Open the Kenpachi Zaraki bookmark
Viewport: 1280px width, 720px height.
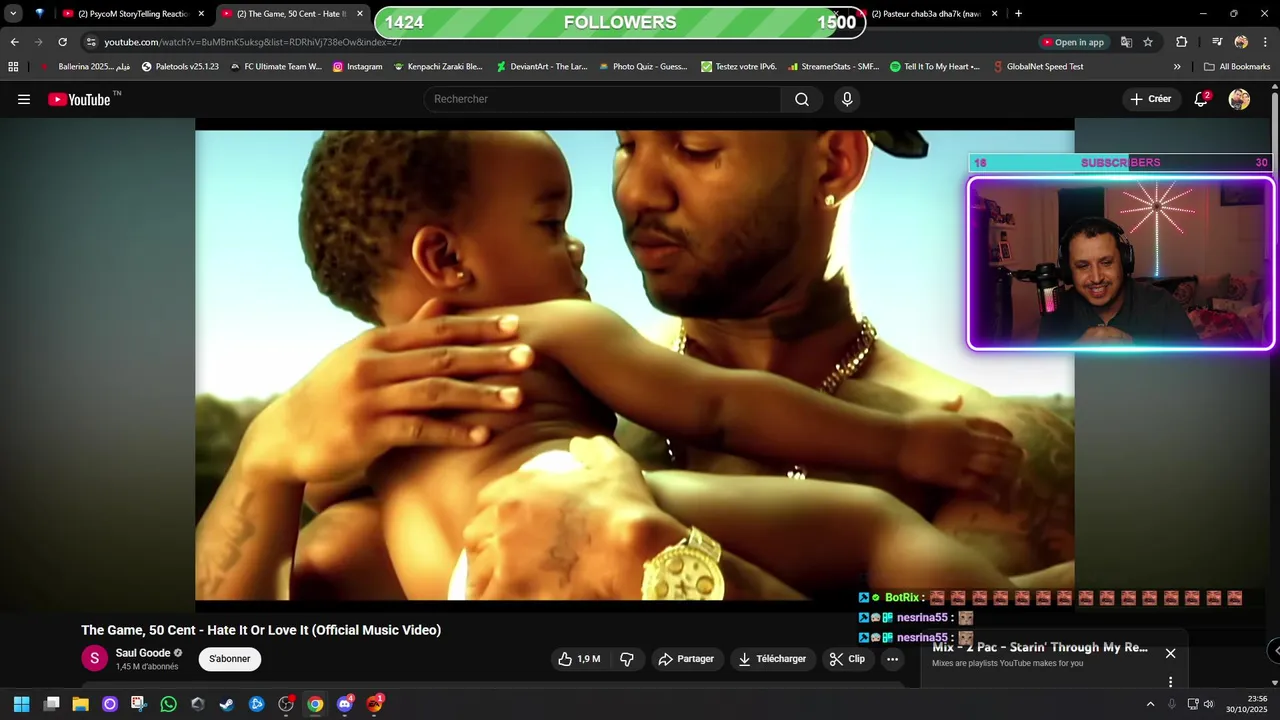438,67
